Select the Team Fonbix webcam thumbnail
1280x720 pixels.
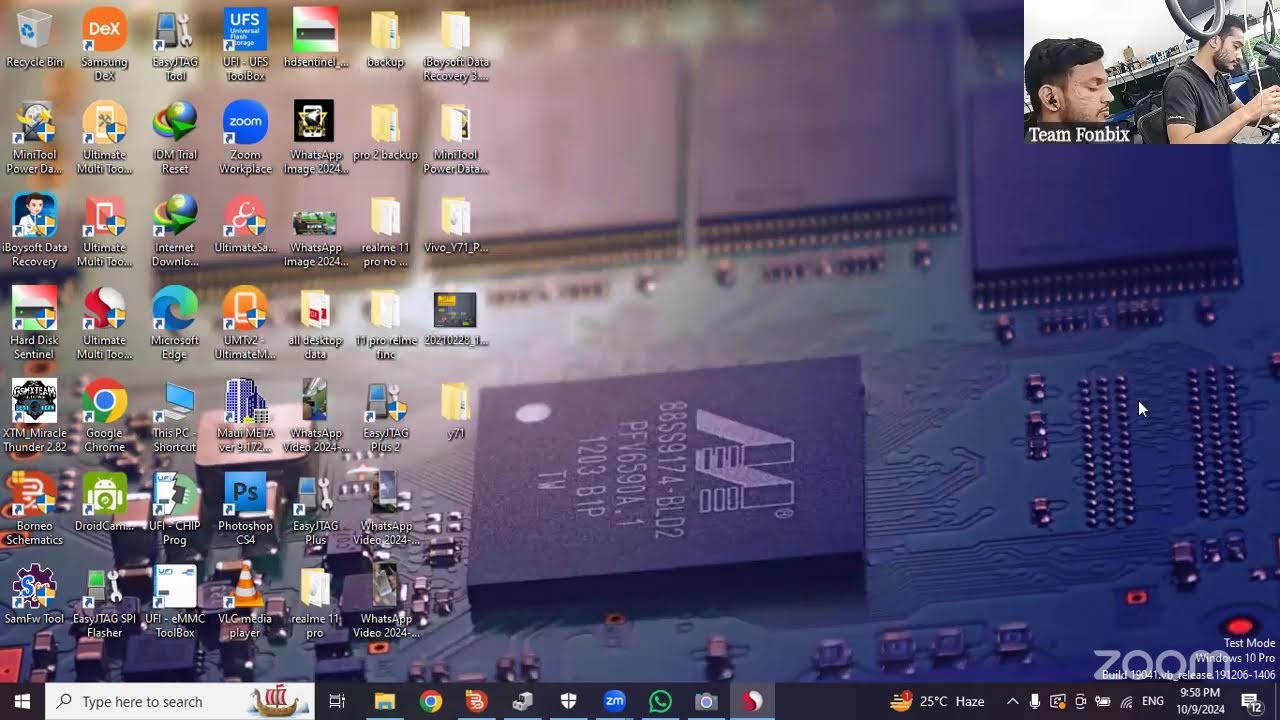pos(1152,72)
